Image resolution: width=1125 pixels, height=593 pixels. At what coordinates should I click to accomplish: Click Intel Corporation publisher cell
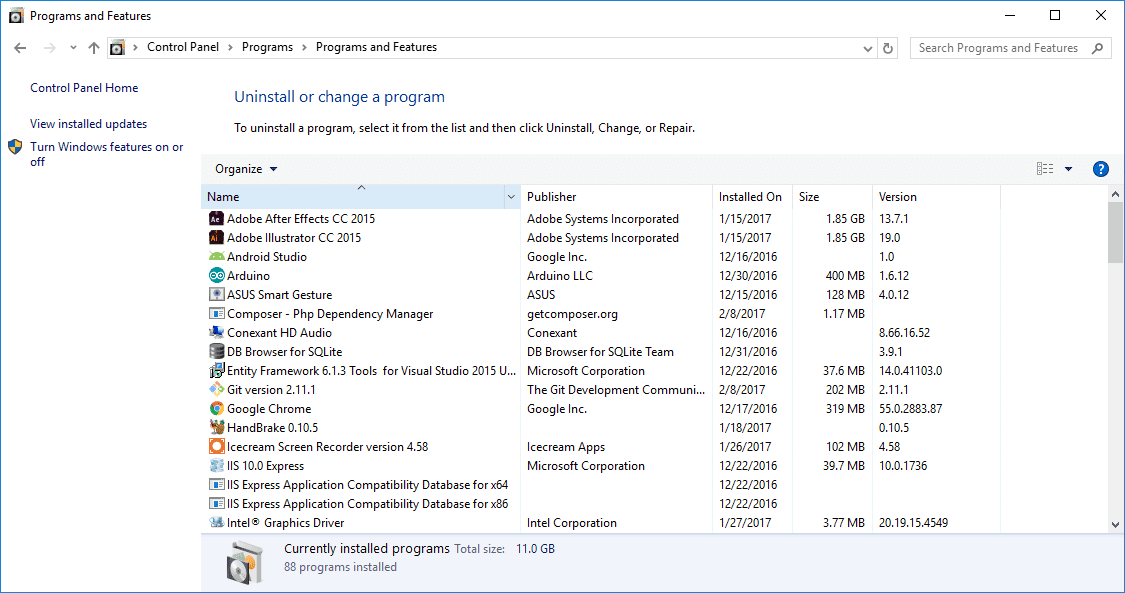tap(572, 523)
